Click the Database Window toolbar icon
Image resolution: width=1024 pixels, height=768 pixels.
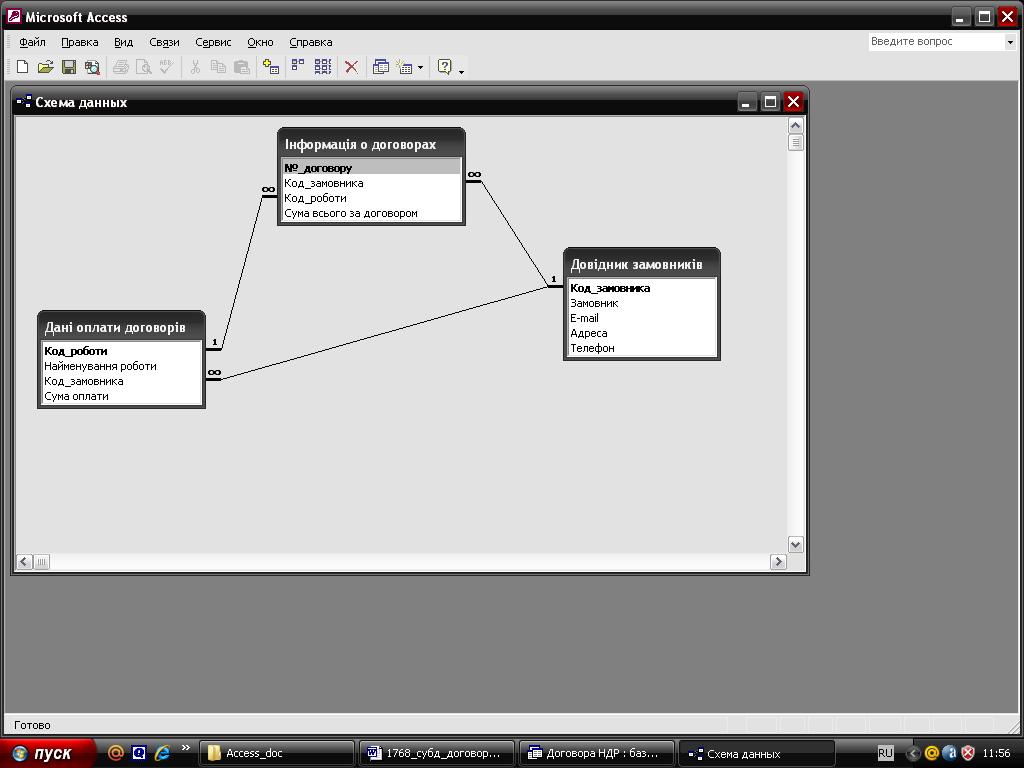pos(381,67)
